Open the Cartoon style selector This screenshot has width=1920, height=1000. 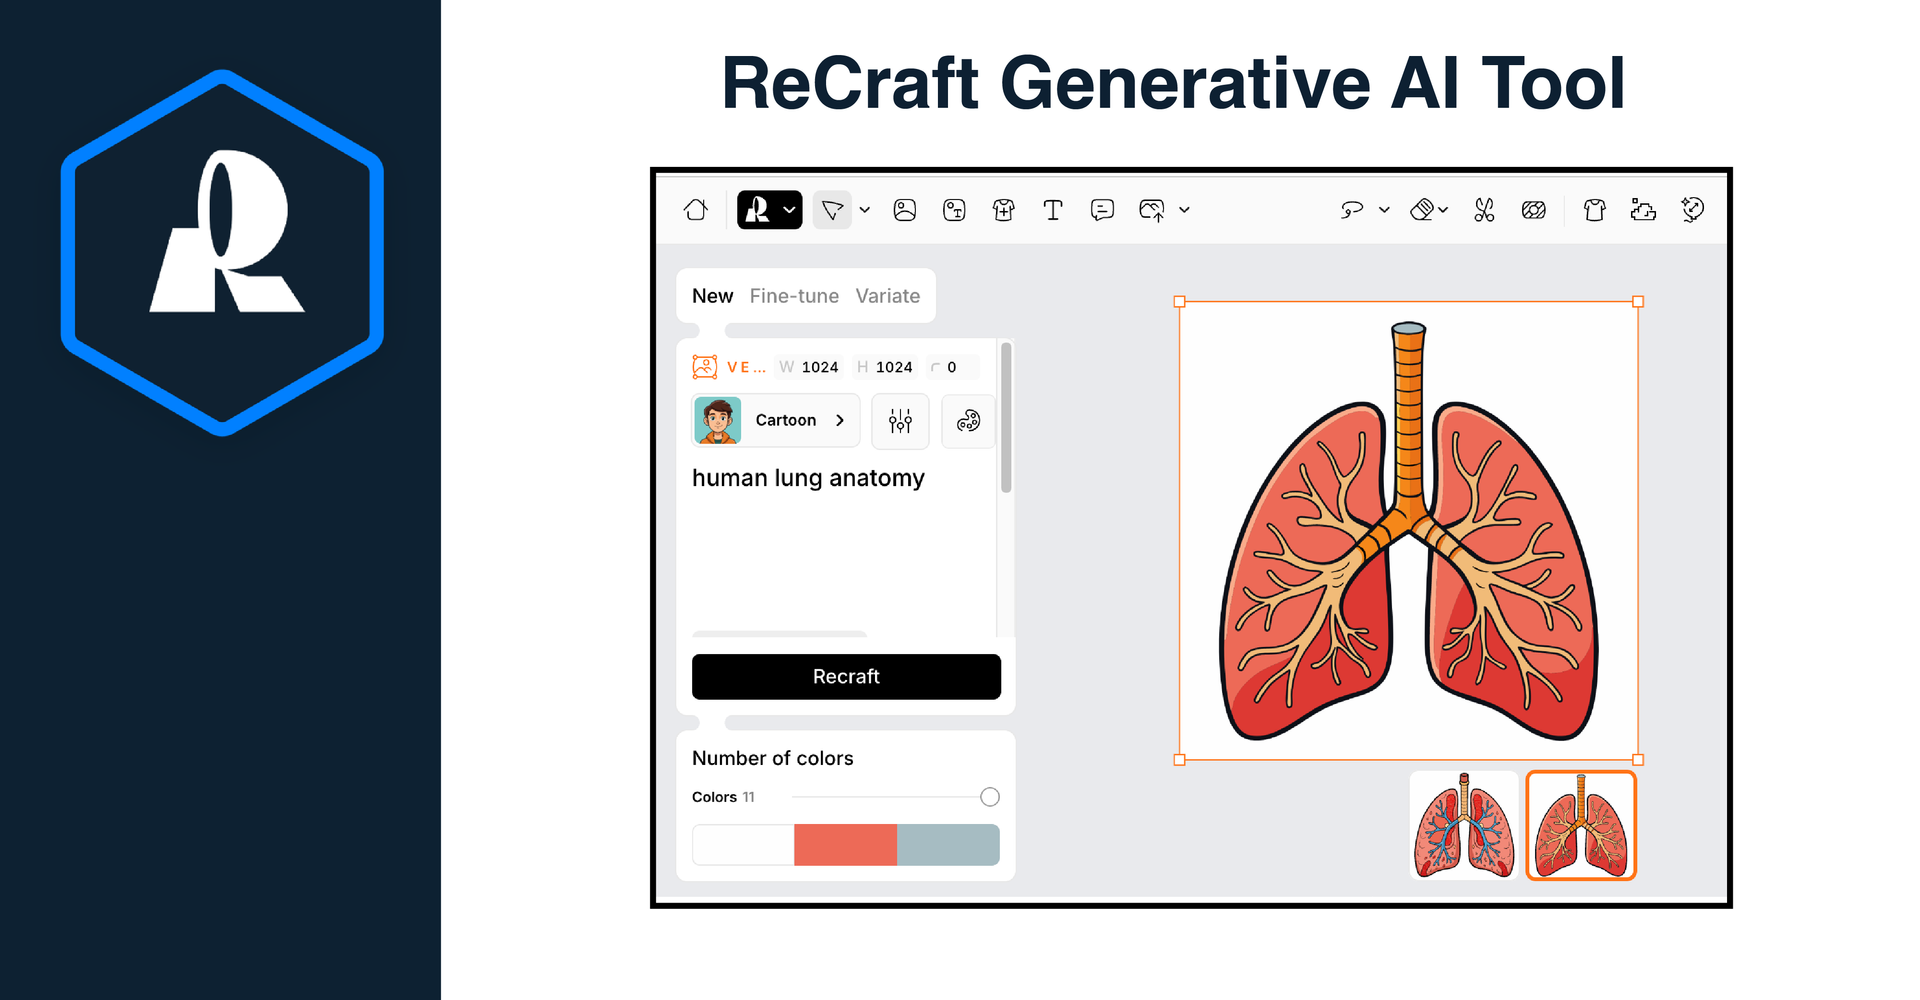tap(775, 420)
